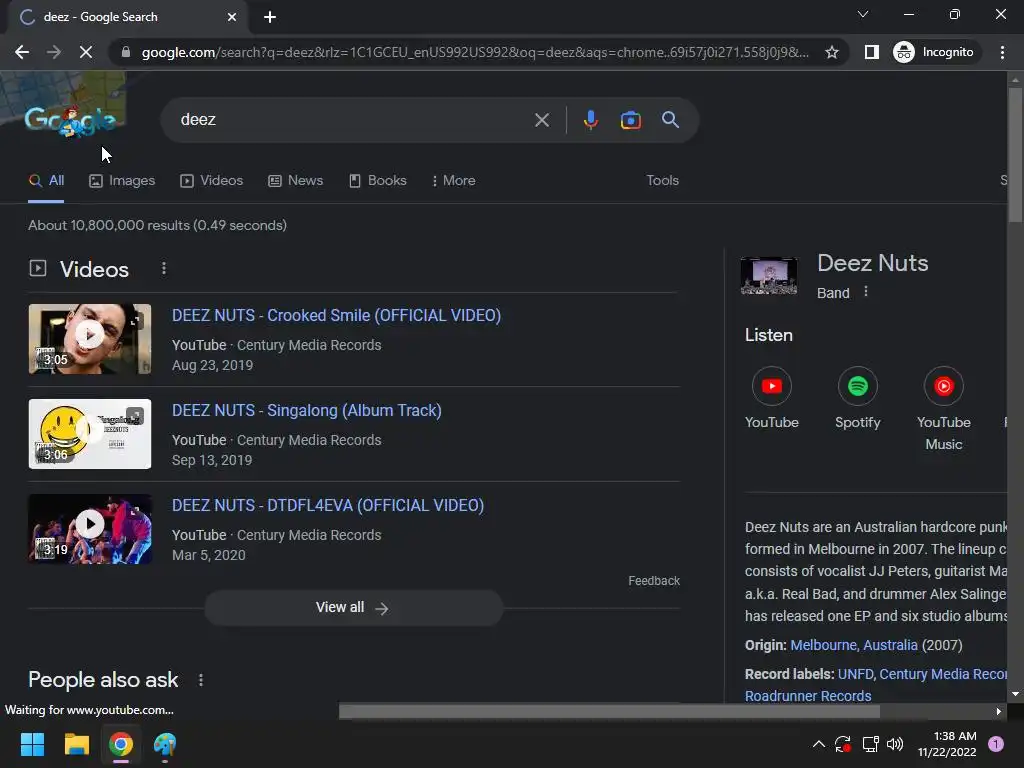Click the magnifier search button
The height and width of the screenshot is (768, 1024).
[670, 120]
